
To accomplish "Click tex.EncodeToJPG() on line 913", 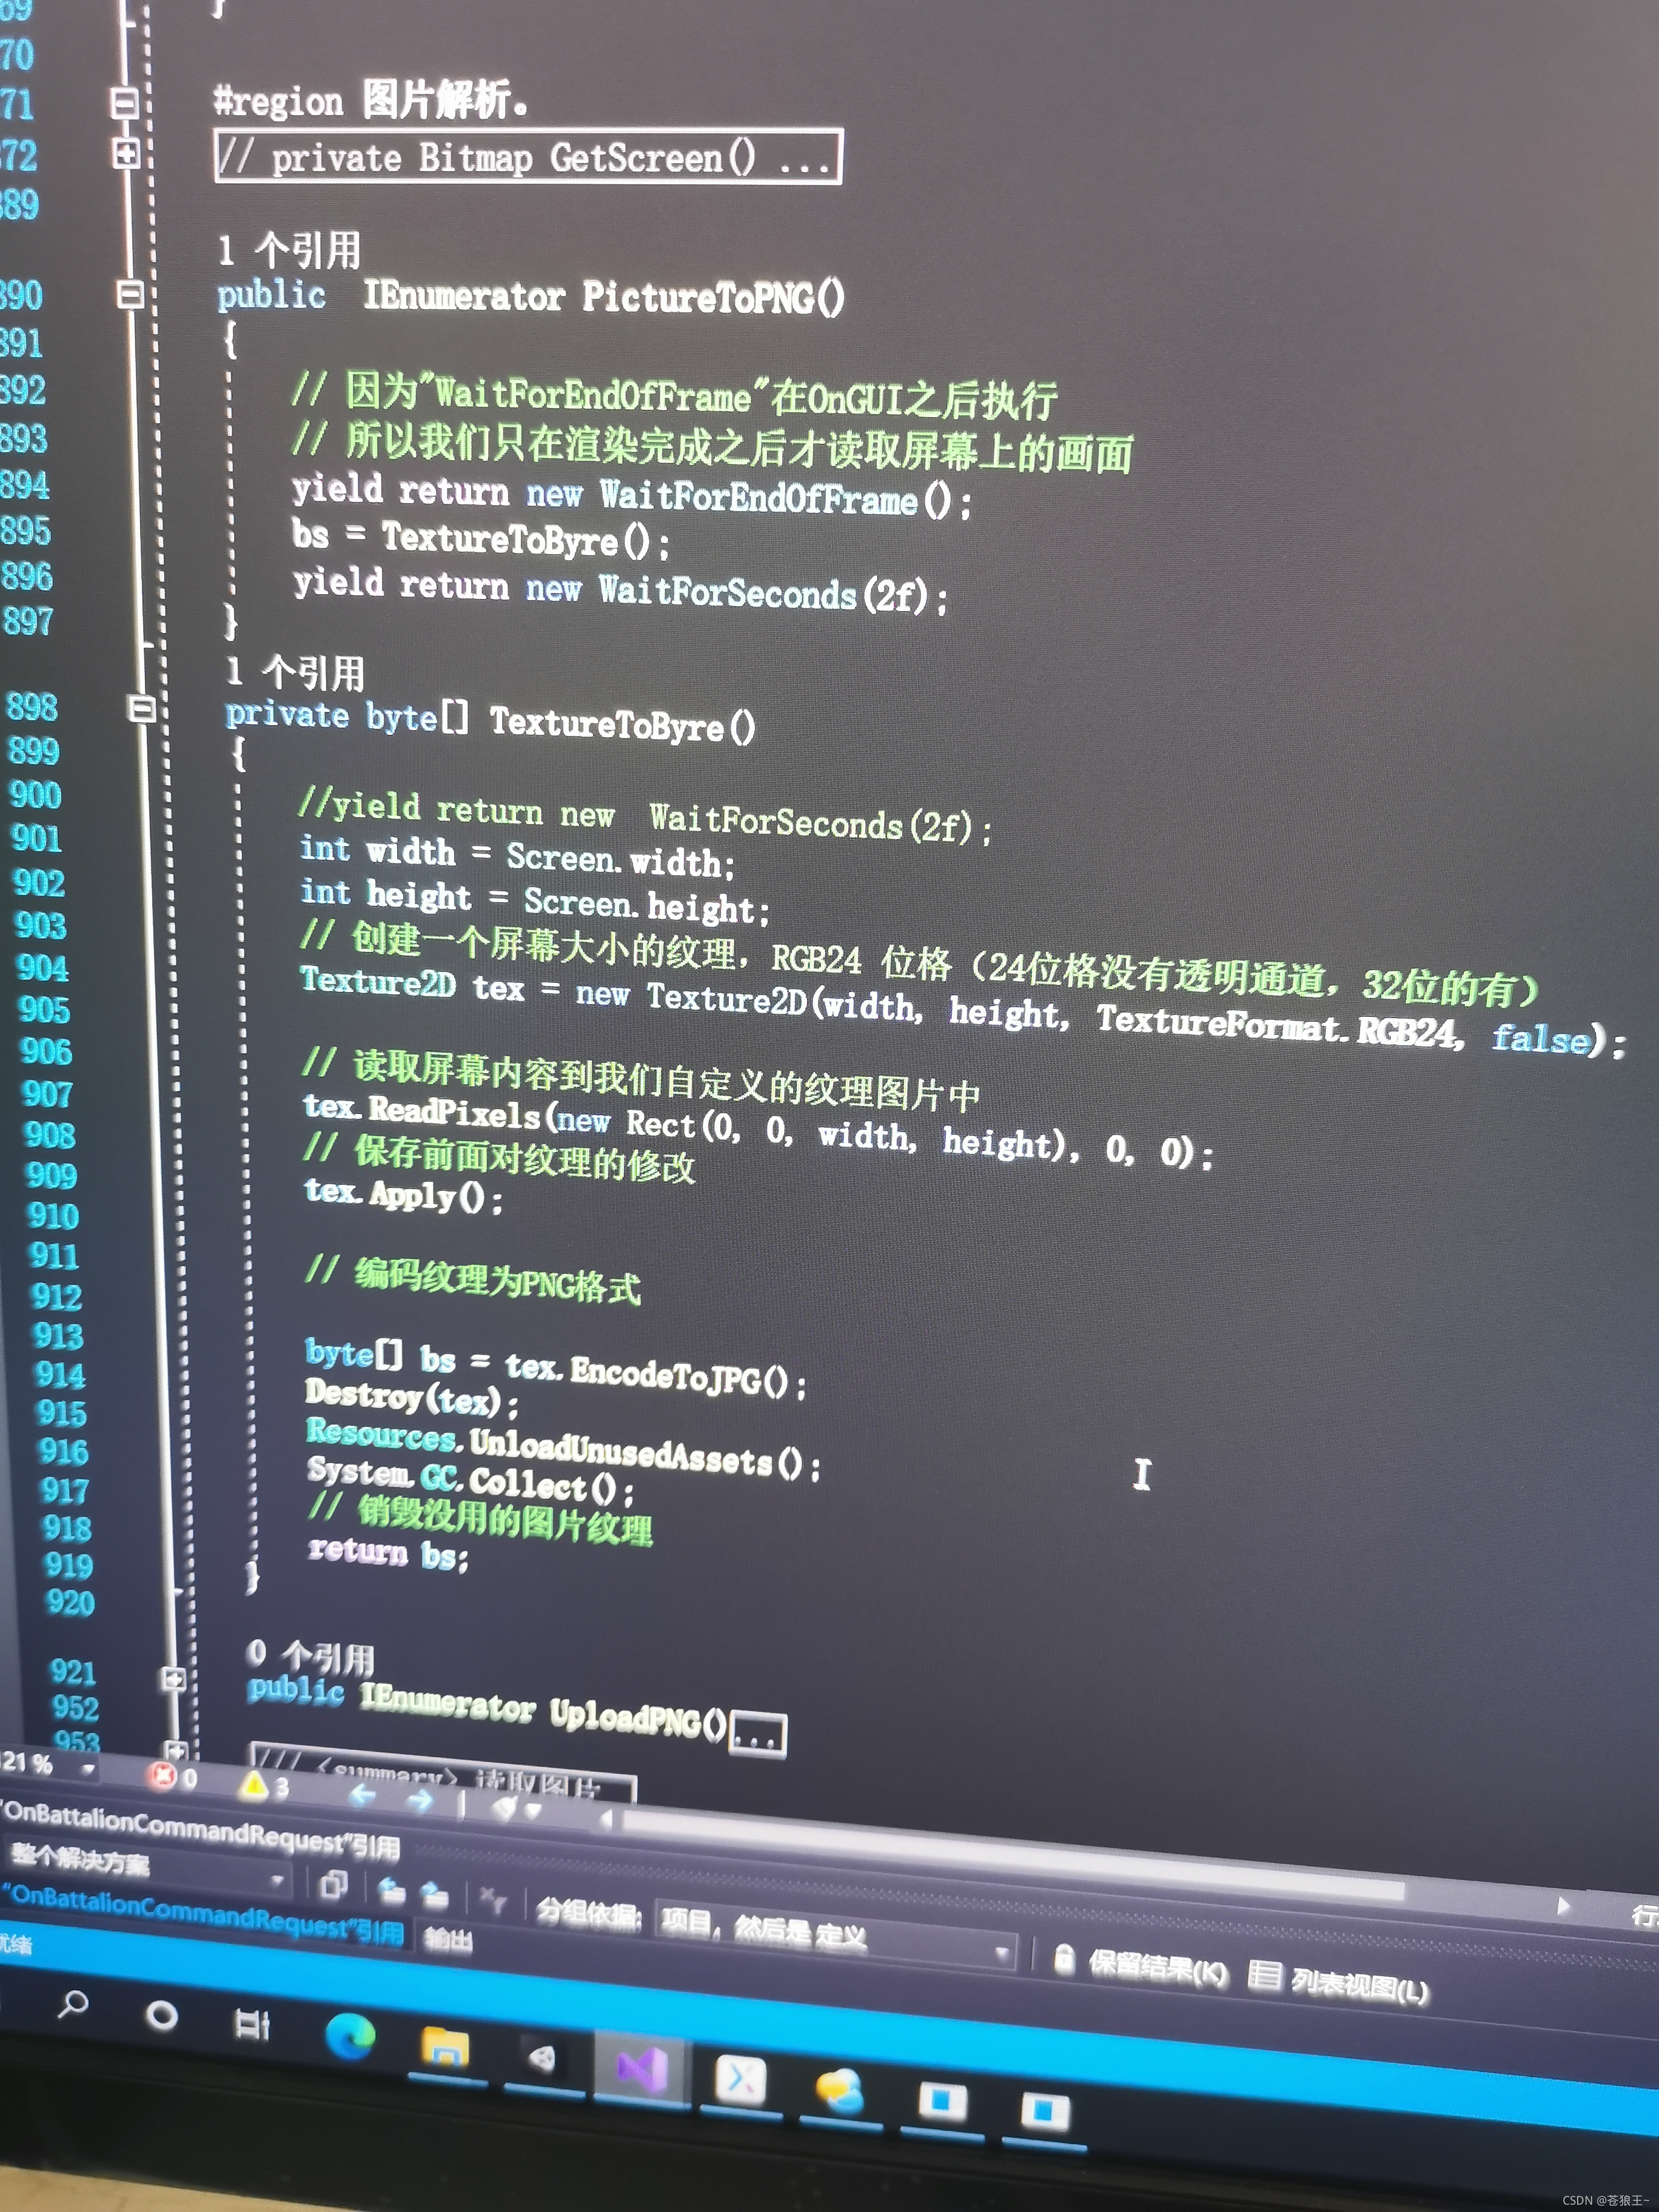I will click(647, 1374).
